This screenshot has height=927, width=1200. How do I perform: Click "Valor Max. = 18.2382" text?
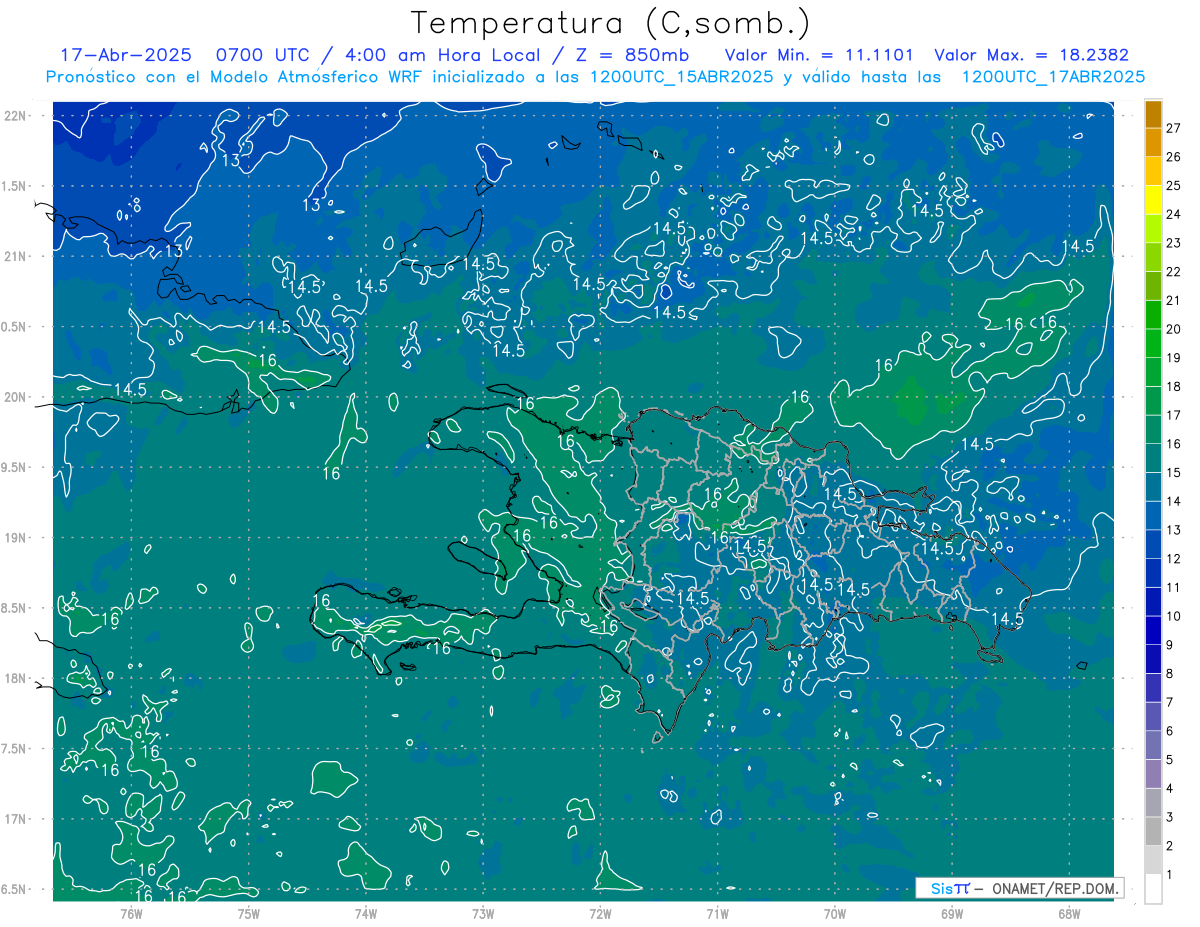[1032, 55]
